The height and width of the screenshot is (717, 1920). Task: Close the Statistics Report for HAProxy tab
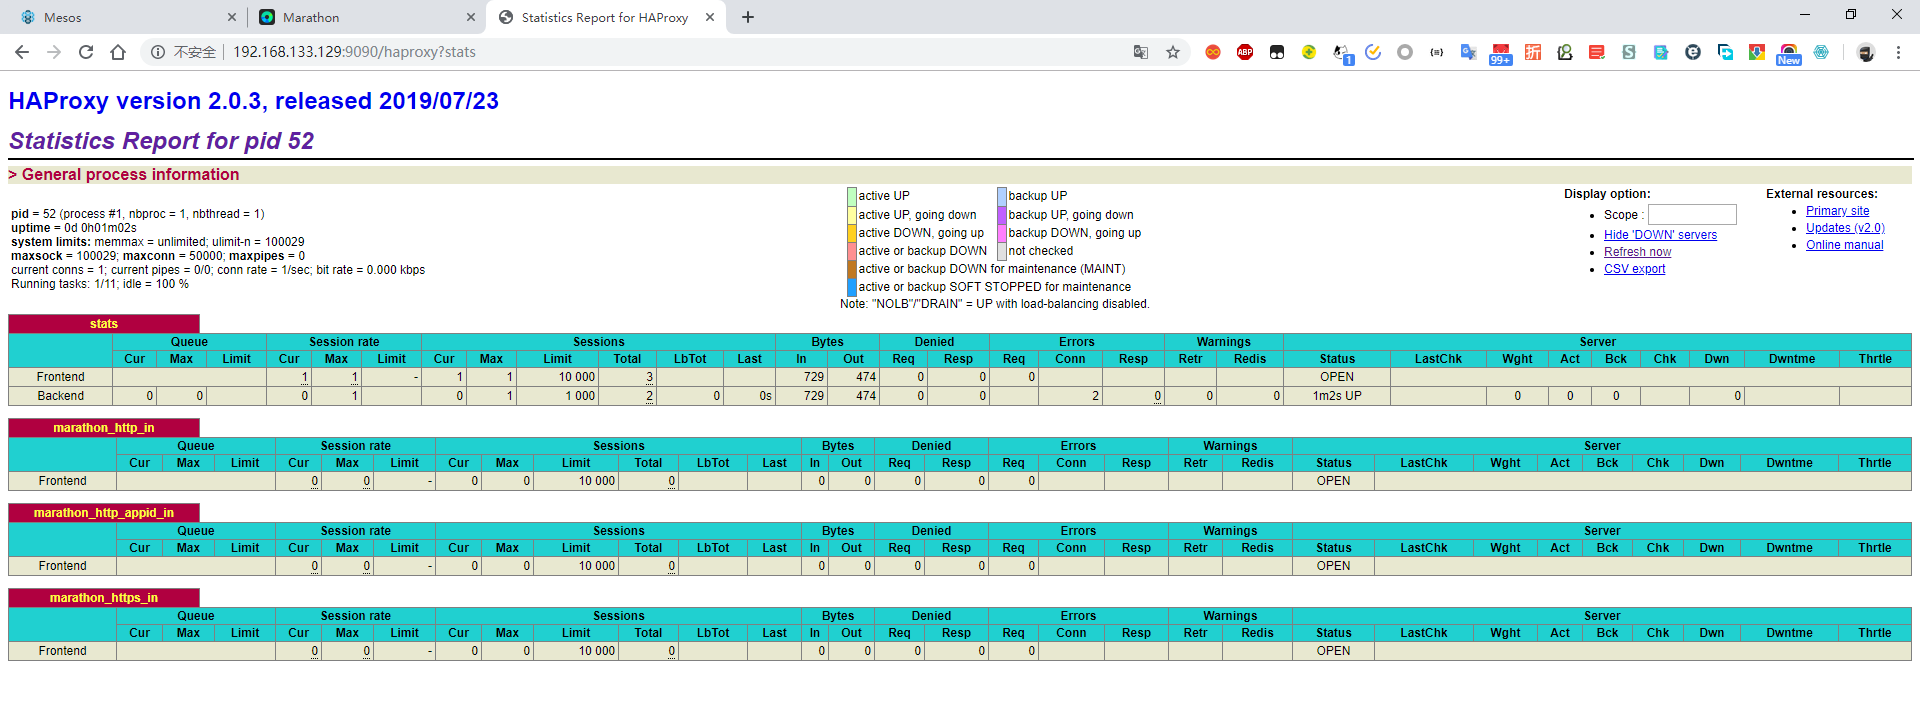point(710,17)
